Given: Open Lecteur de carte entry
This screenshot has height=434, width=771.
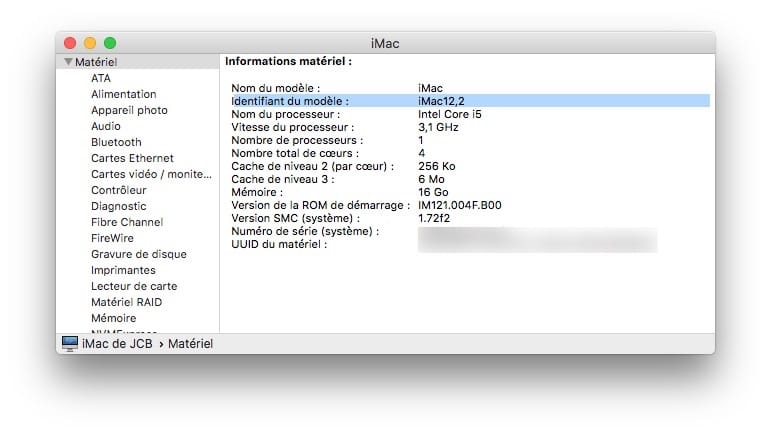Looking at the screenshot, I should pos(134,286).
